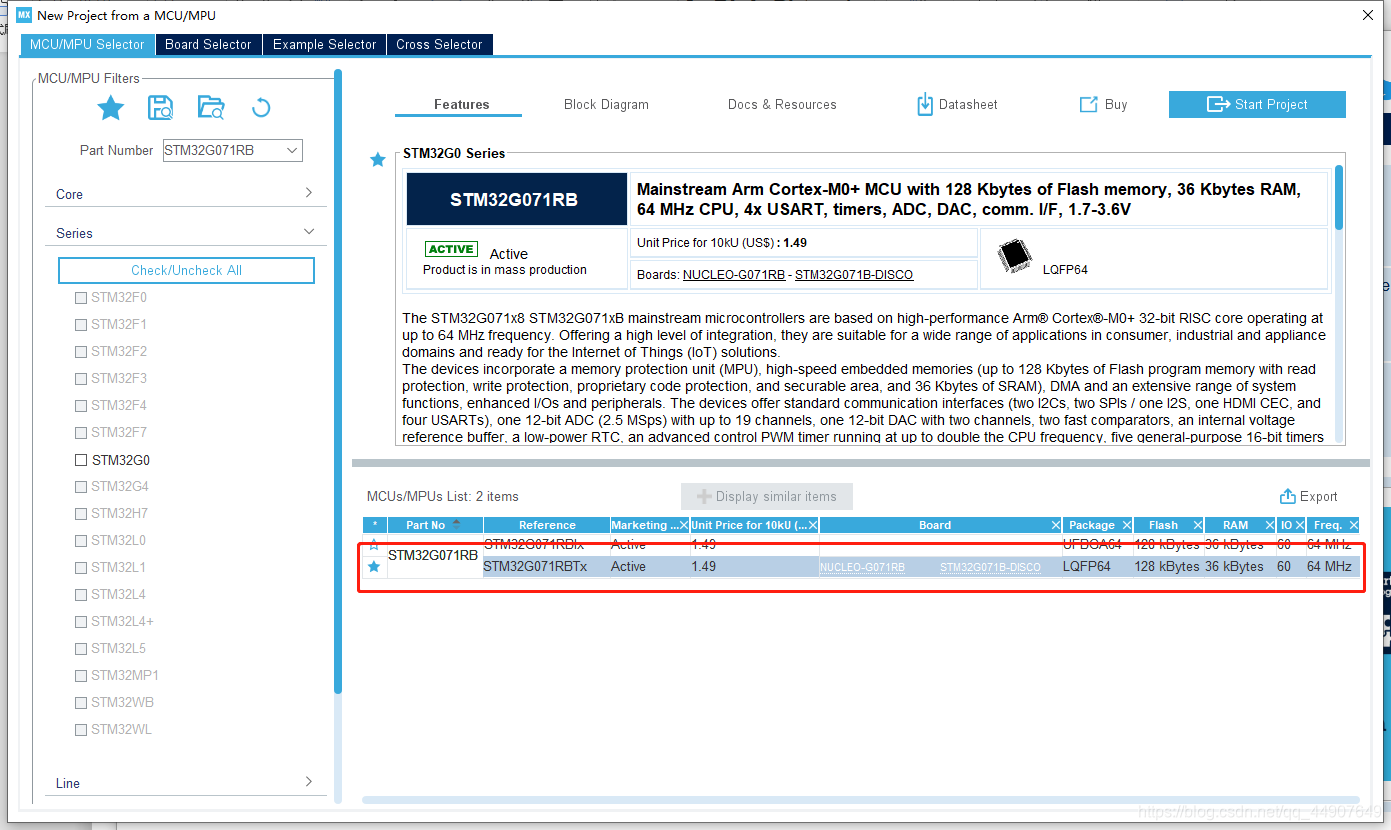This screenshot has height=830, width=1391.
Task: Remove the IO column via its X
Action: (1300, 525)
